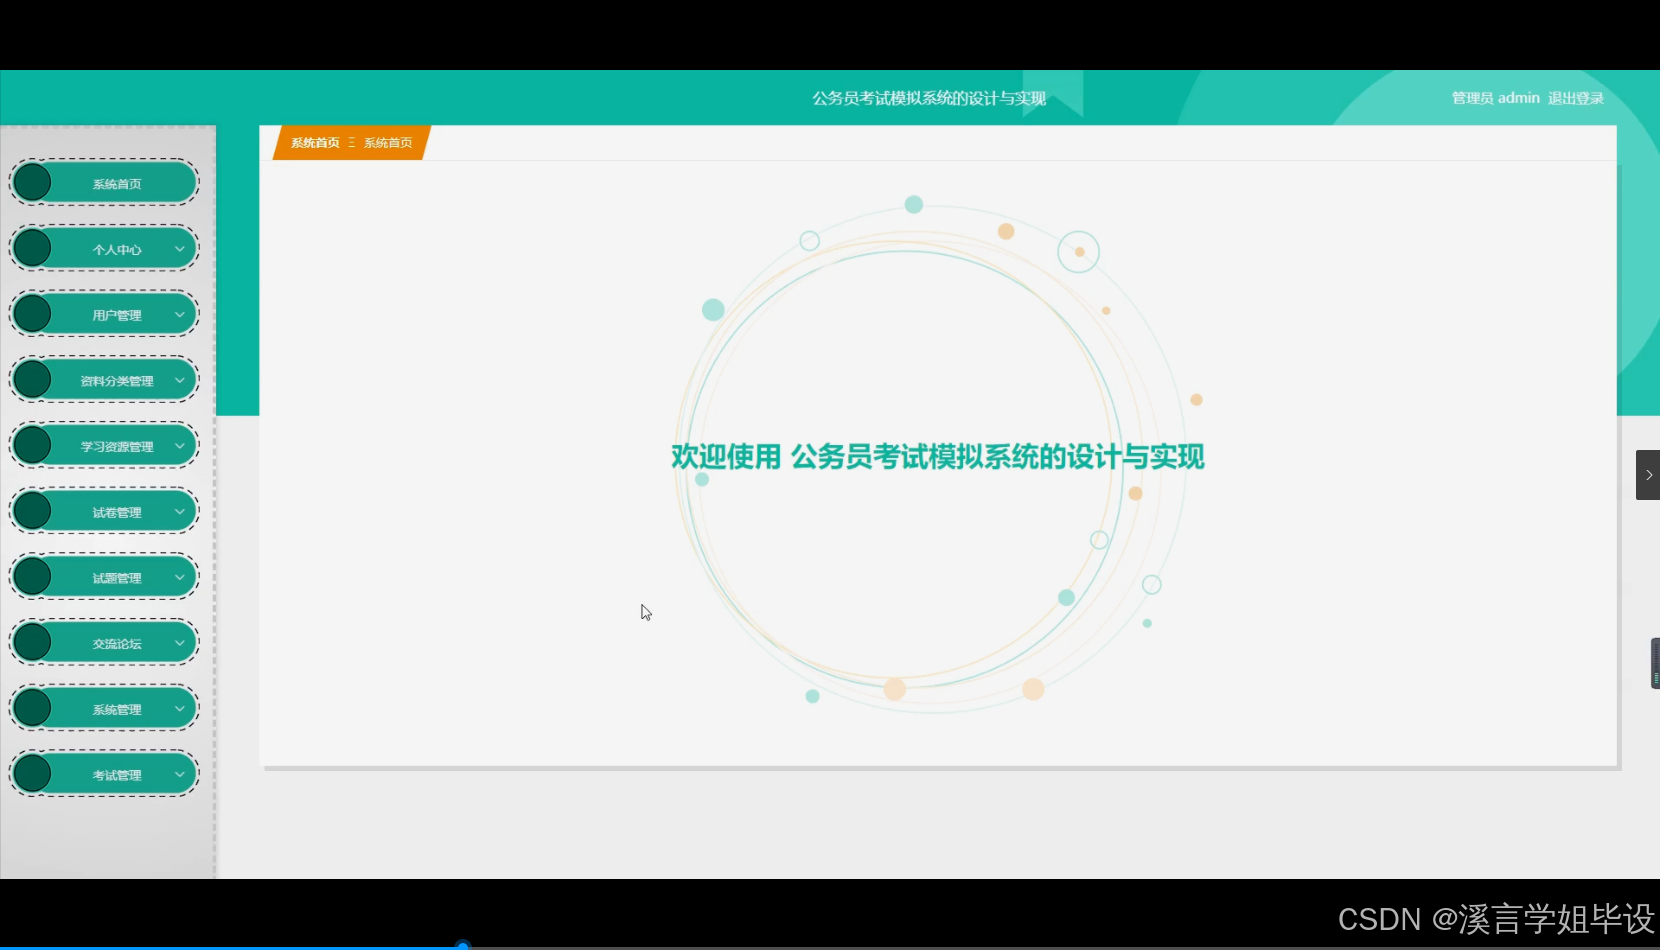The height and width of the screenshot is (950, 1660).
Task: Click the round icon beside 系统管理
Action: click(32, 708)
